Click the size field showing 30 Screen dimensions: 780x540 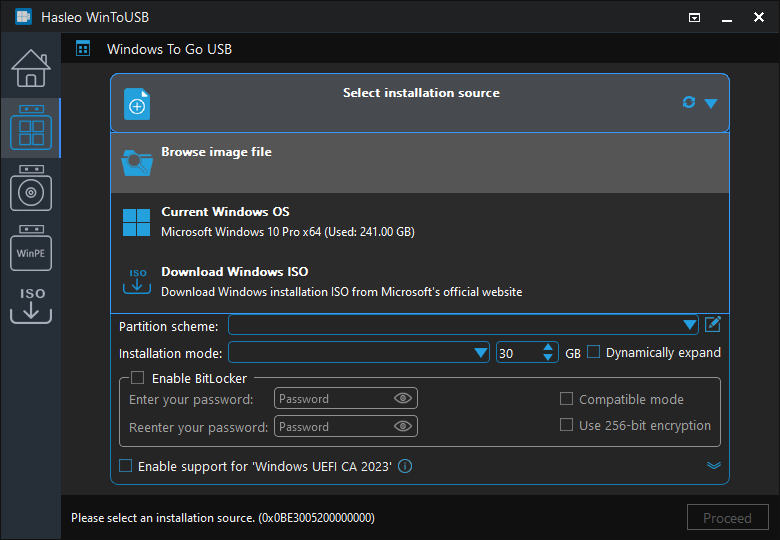[519, 353]
